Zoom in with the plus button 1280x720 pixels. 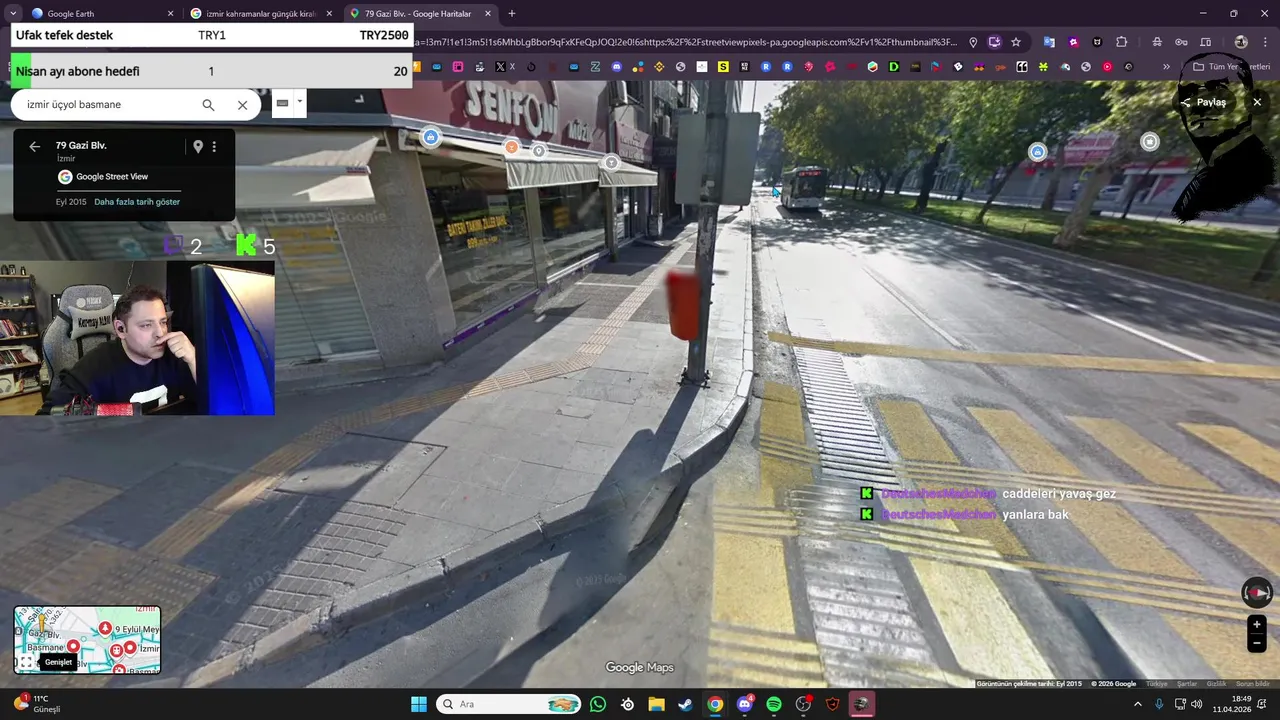(1257, 625)
